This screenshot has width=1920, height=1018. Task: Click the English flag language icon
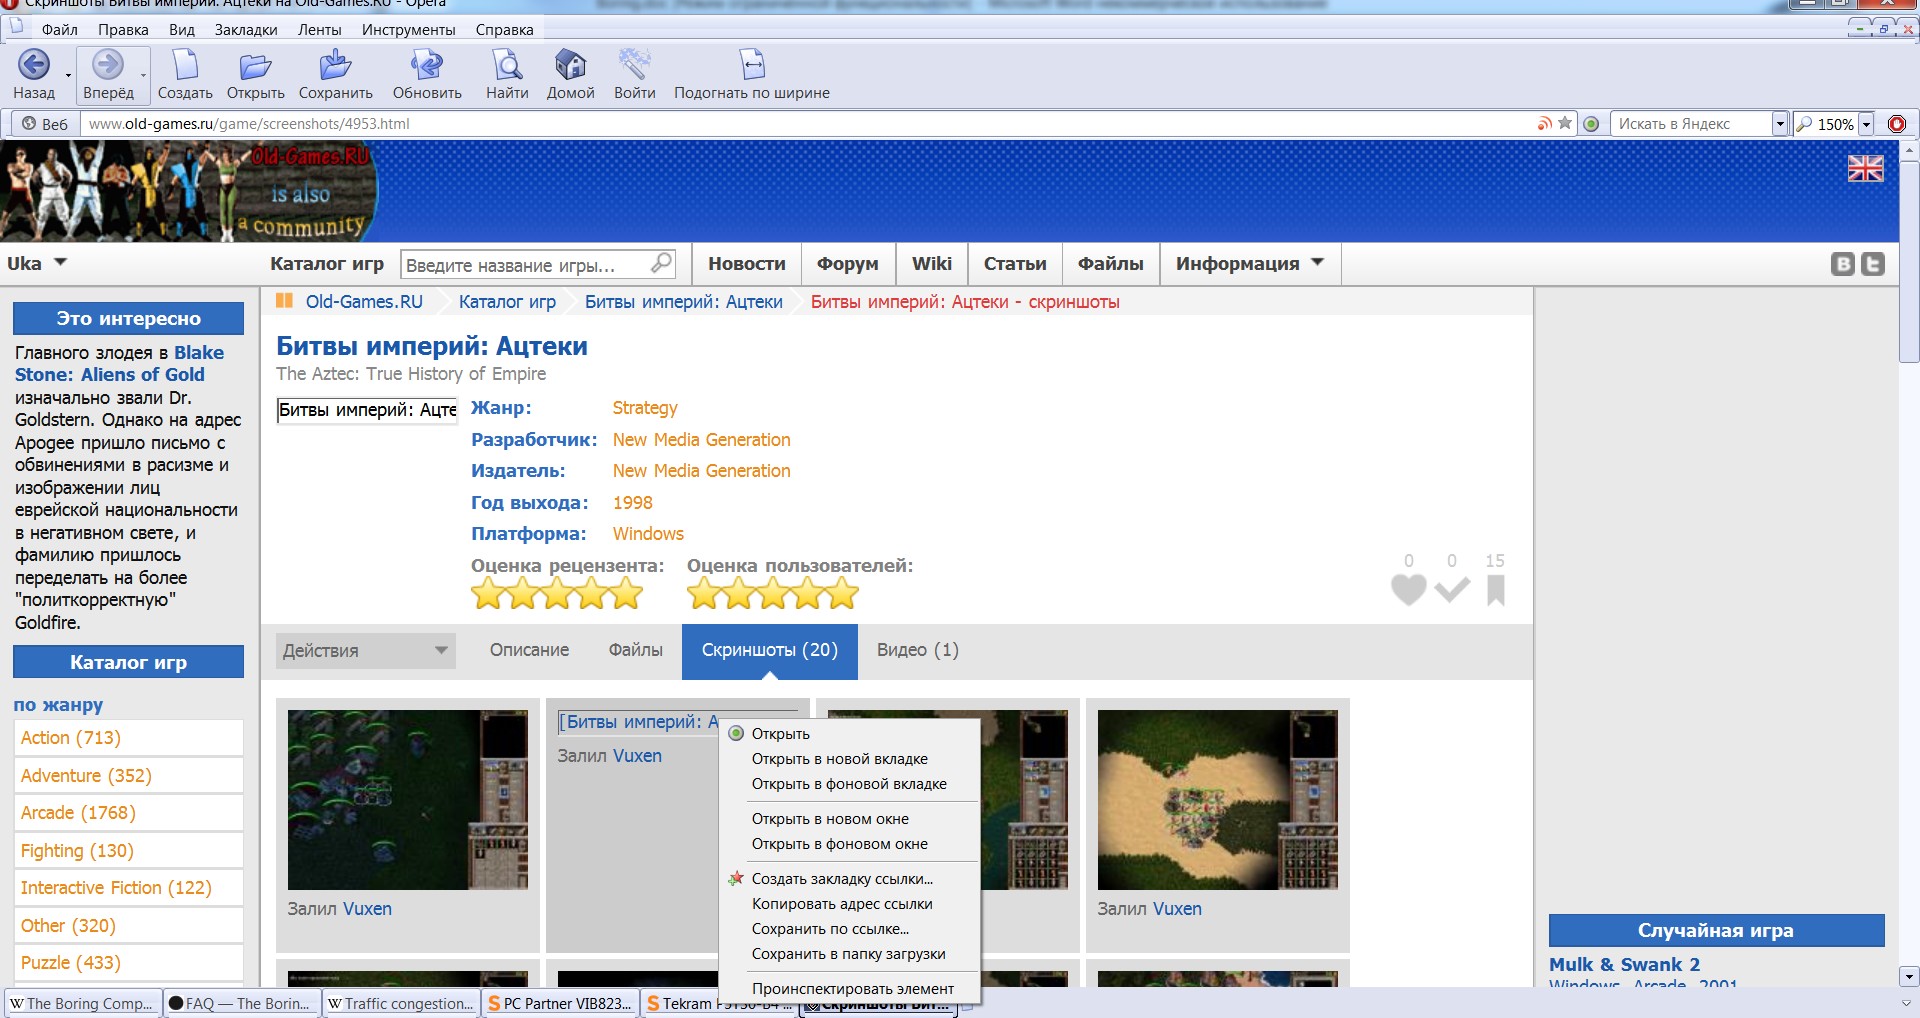(x=1865, y=169)
